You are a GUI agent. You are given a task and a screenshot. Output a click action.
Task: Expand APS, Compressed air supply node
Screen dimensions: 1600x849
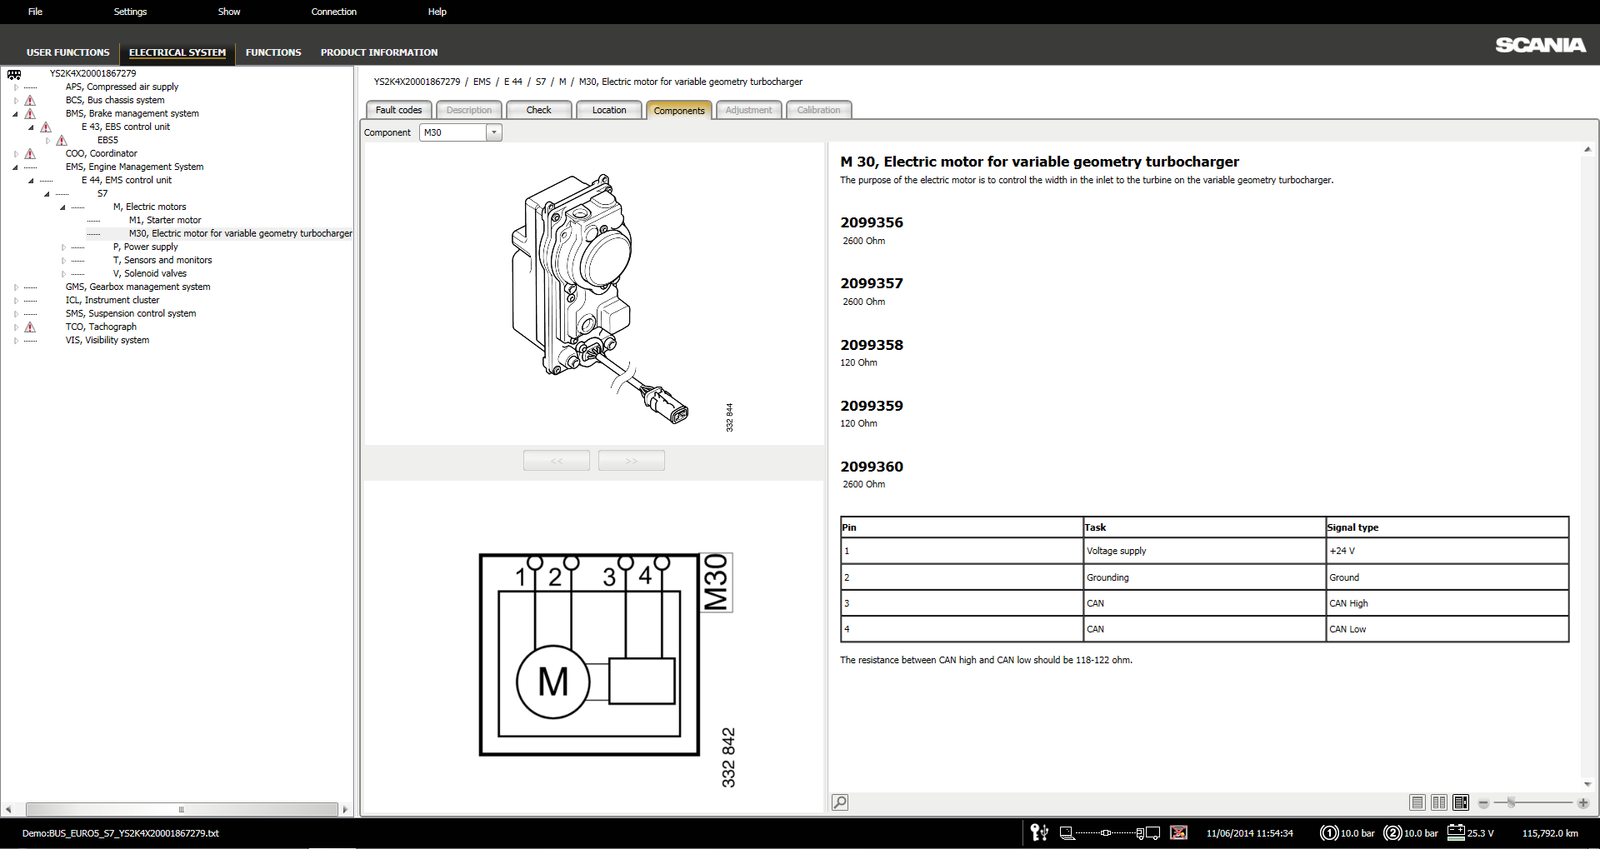tap(16, 87)
